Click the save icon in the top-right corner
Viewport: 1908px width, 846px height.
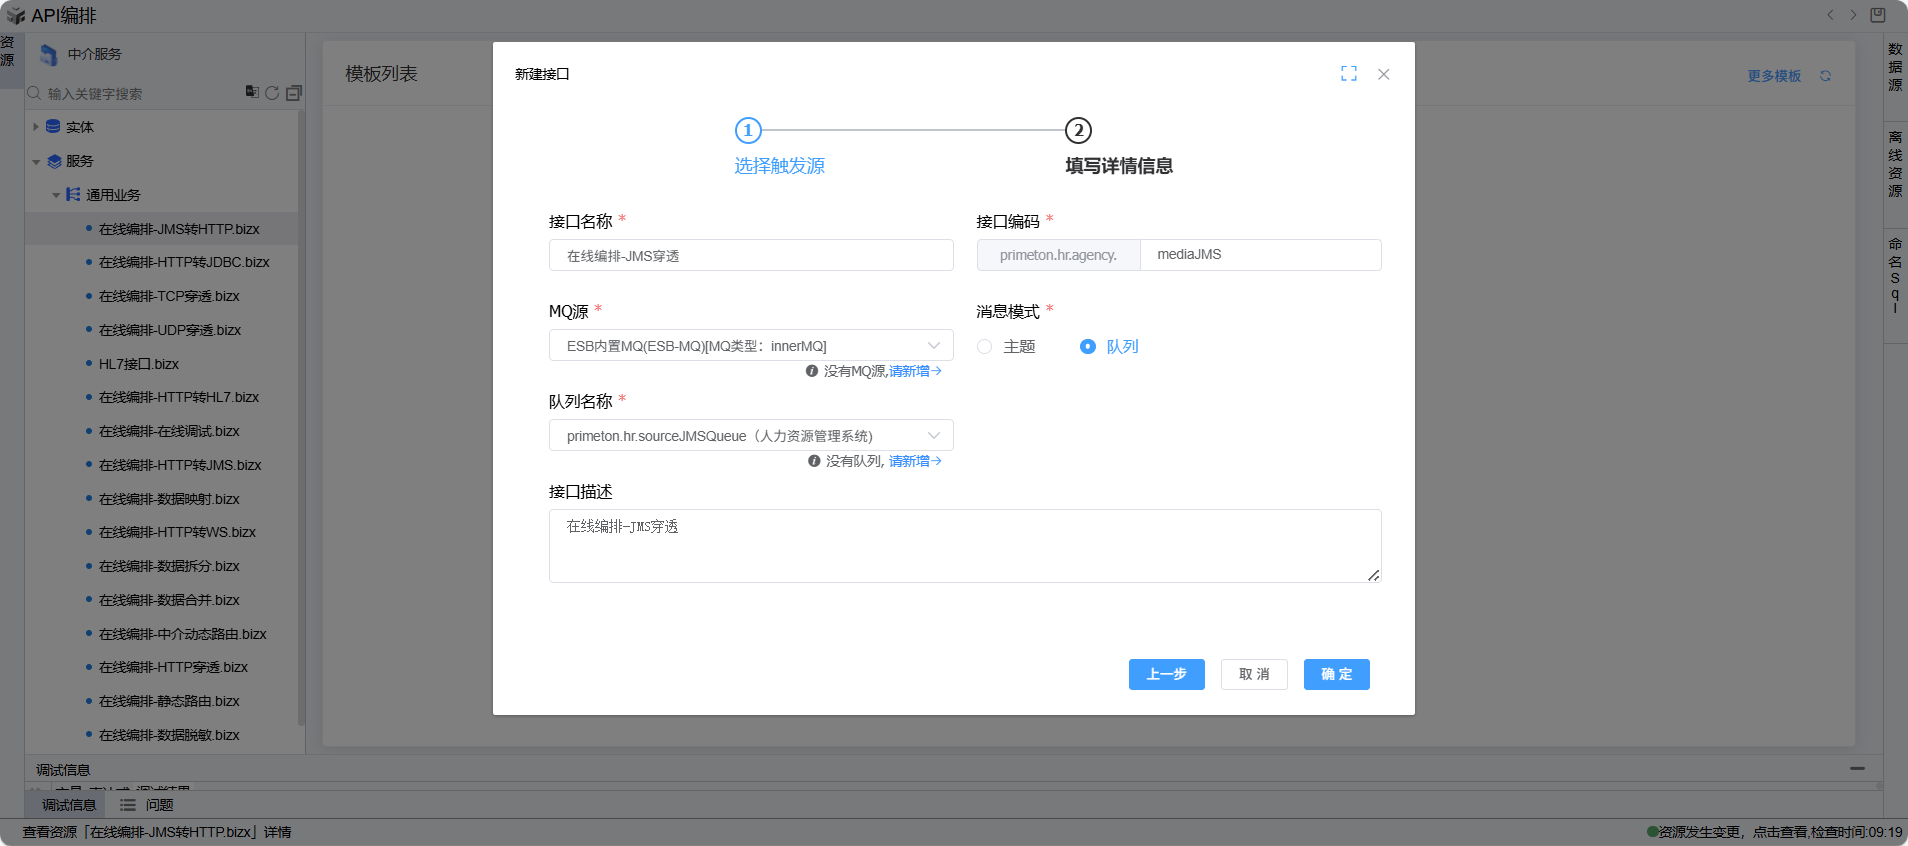pos(1878,15)
